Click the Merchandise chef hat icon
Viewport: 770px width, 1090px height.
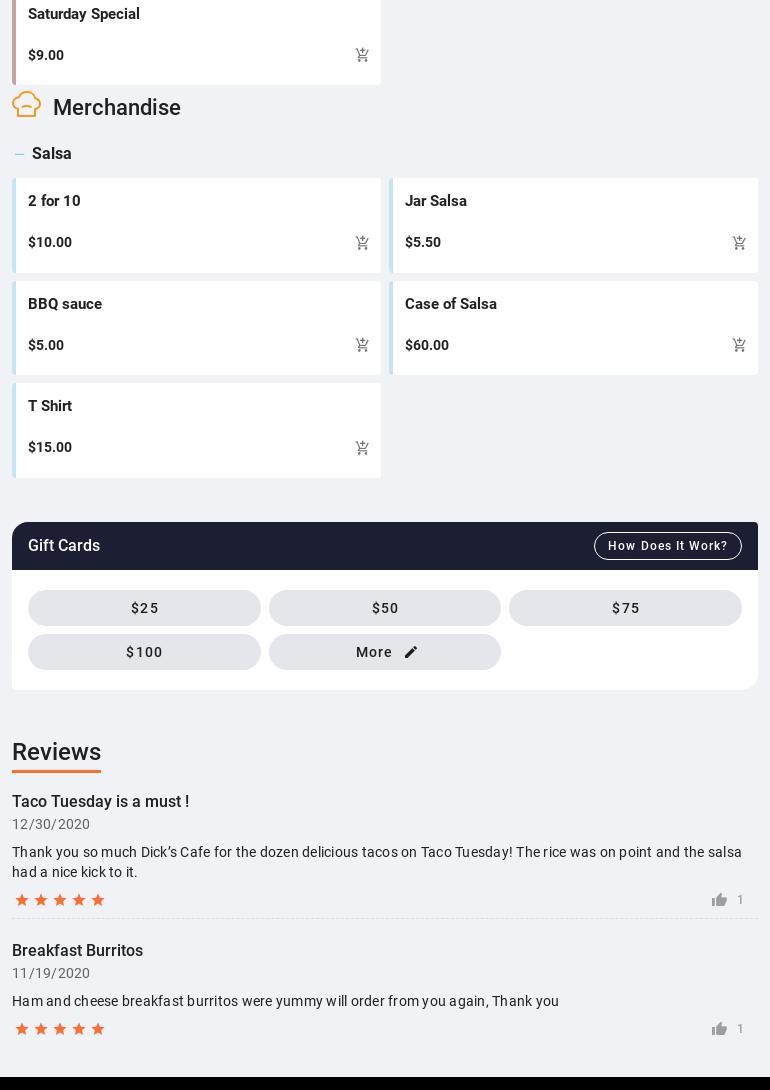tap(27, 105)
